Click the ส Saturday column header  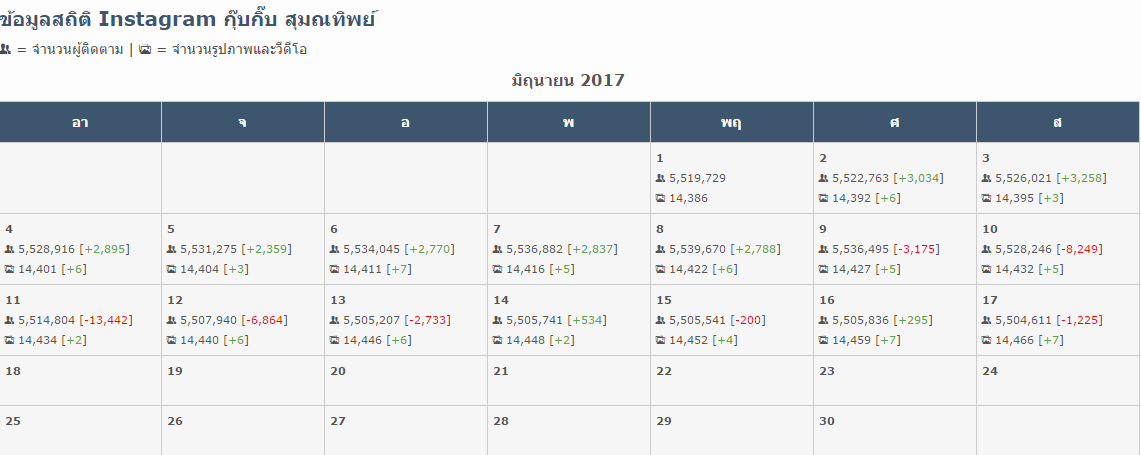click(x=1057, y=122)
